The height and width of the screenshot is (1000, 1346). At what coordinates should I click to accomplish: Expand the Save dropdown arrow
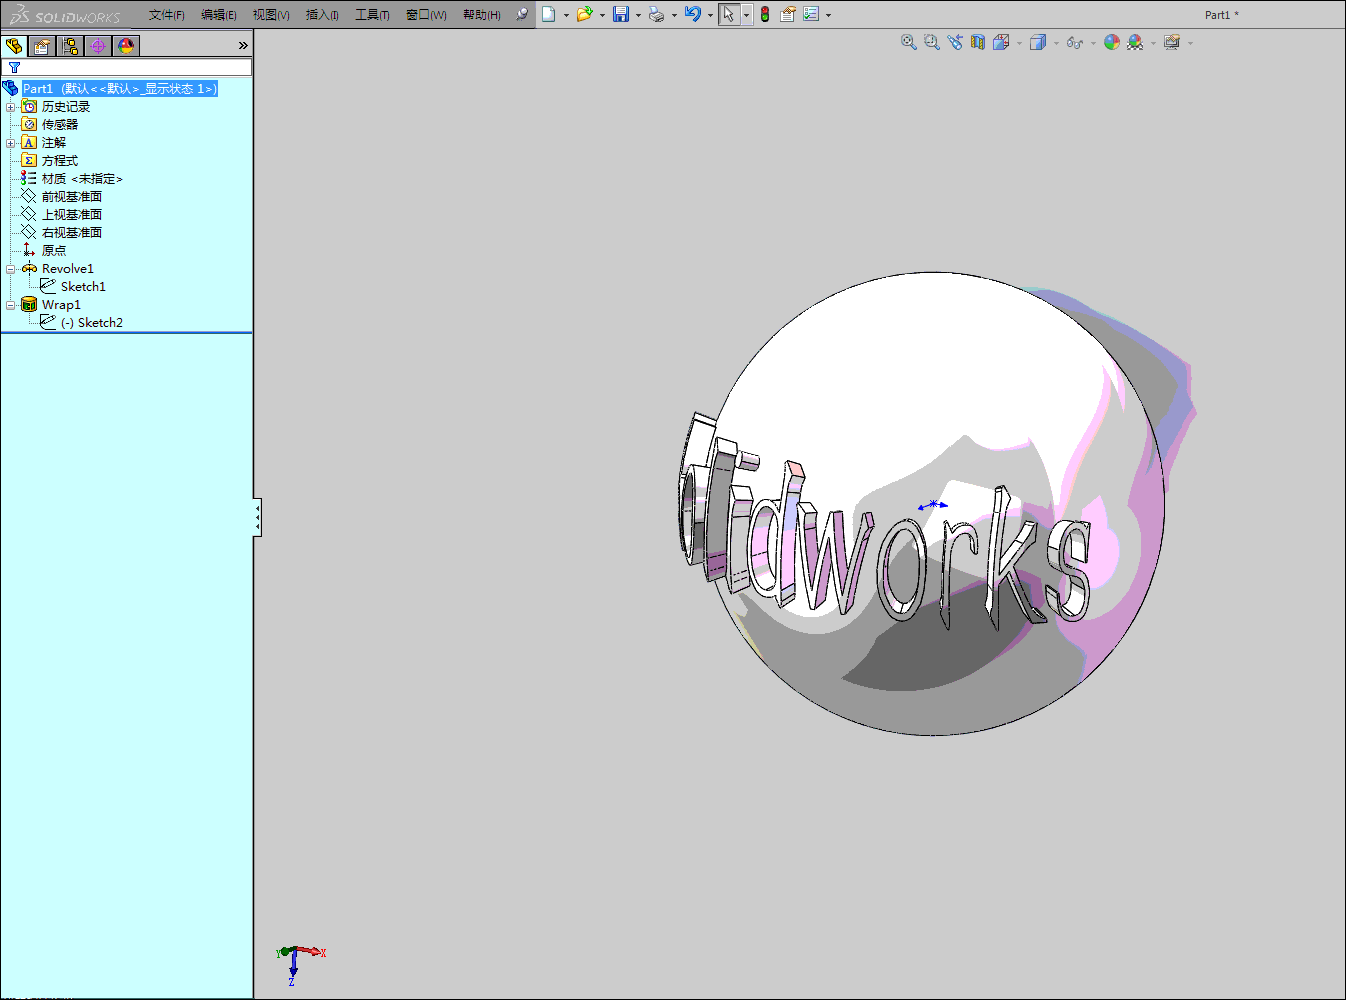(638, 15)
